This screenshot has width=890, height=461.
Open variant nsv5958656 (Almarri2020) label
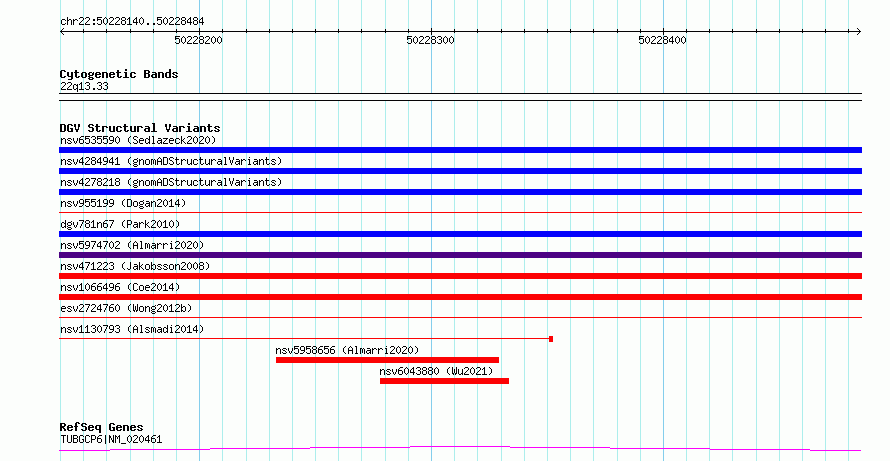pos(347,350)
